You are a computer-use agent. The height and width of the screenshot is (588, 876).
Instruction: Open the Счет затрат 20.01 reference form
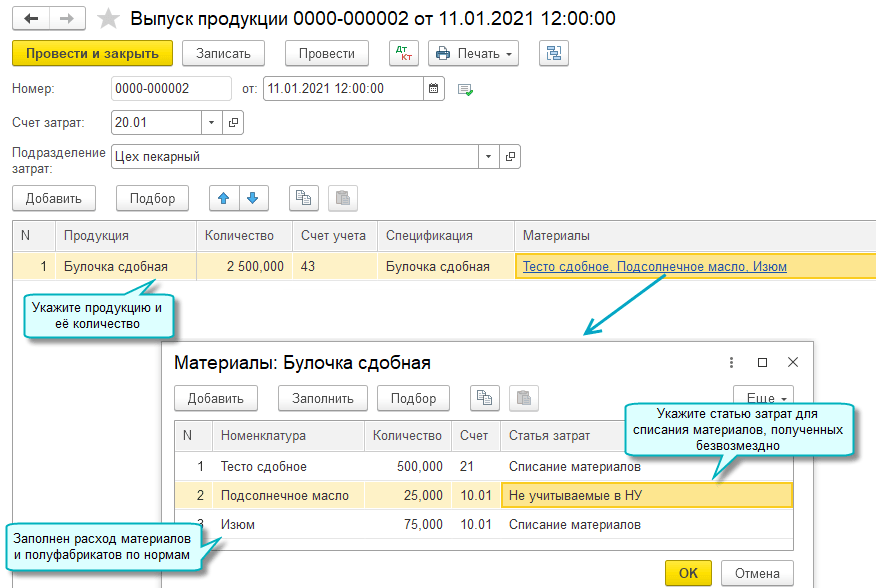point(233,122)
